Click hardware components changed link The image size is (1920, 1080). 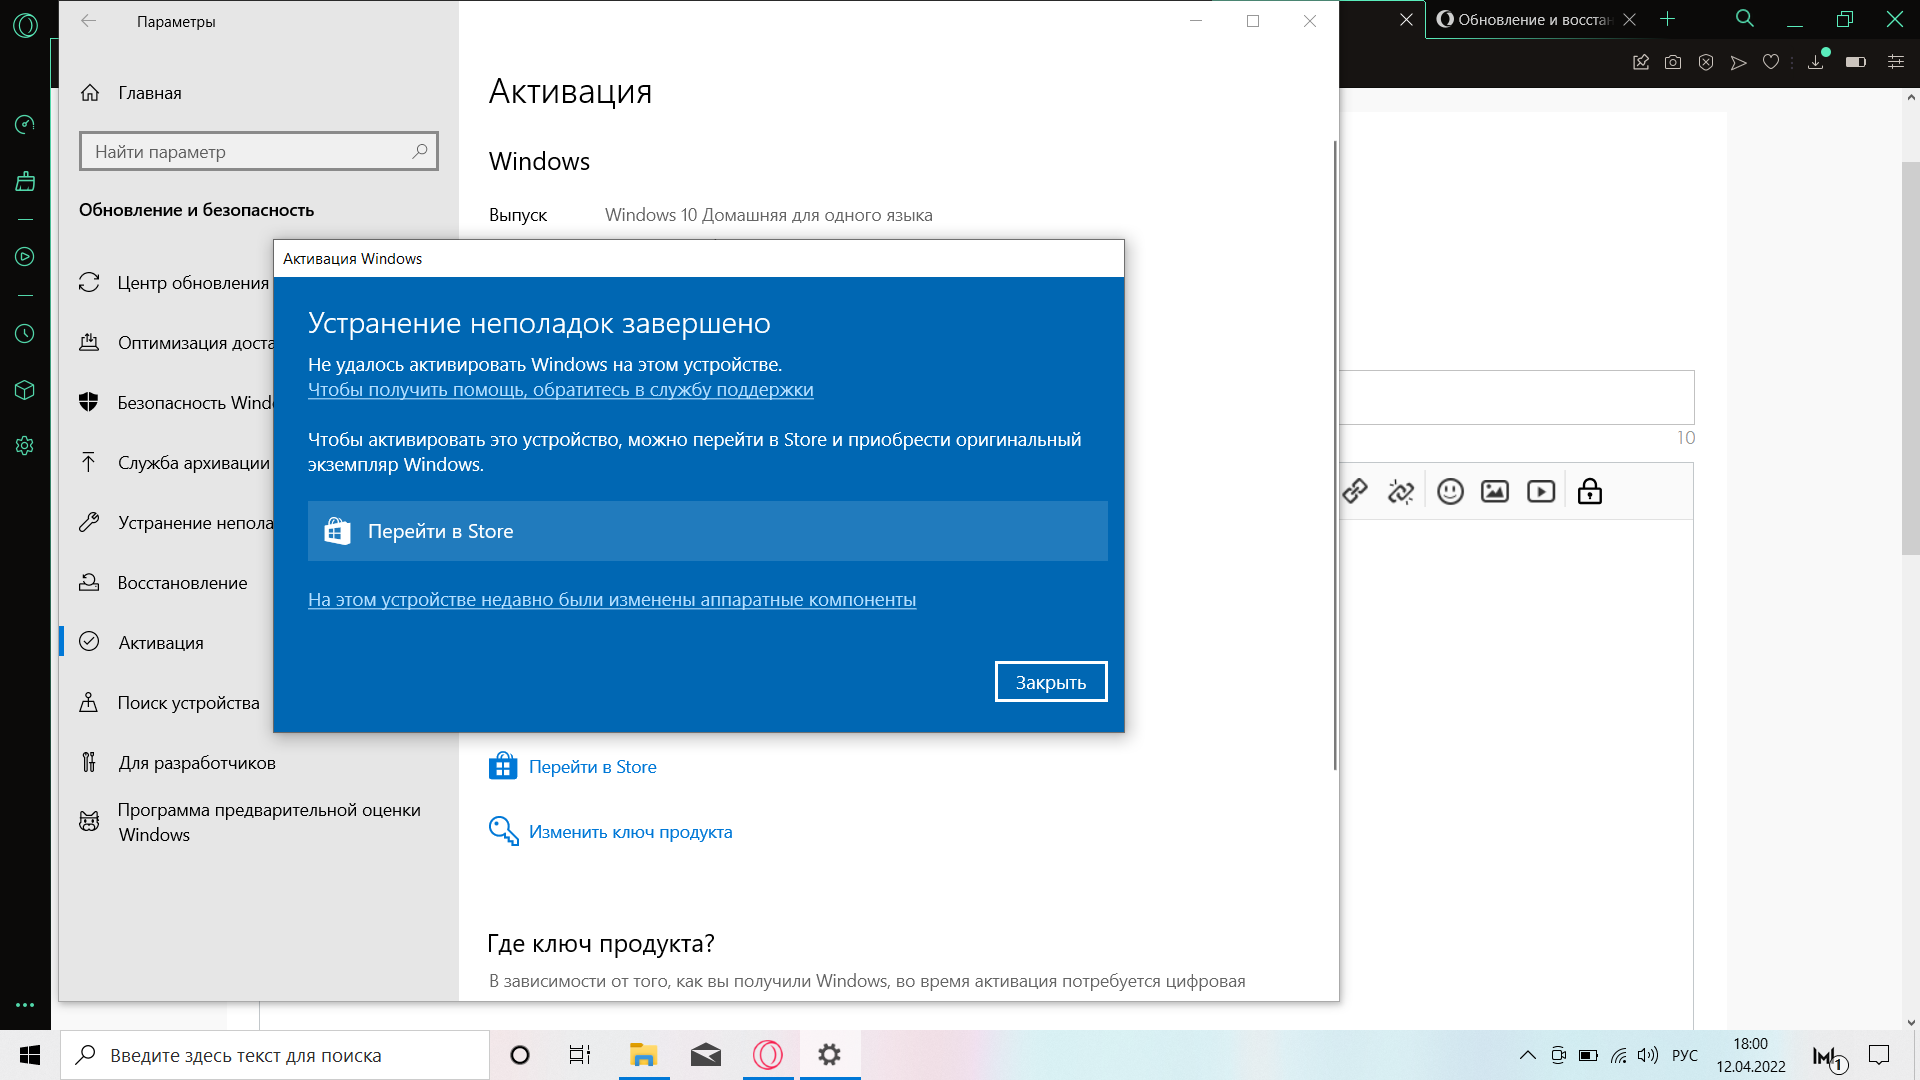point(612,600)
